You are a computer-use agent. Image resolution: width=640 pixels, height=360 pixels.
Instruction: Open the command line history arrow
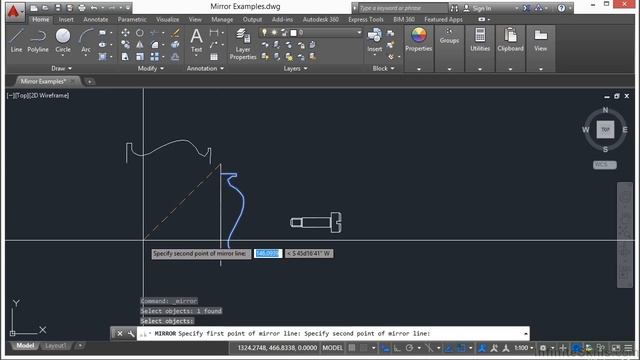pyautogui.click(x=526, y=333)
